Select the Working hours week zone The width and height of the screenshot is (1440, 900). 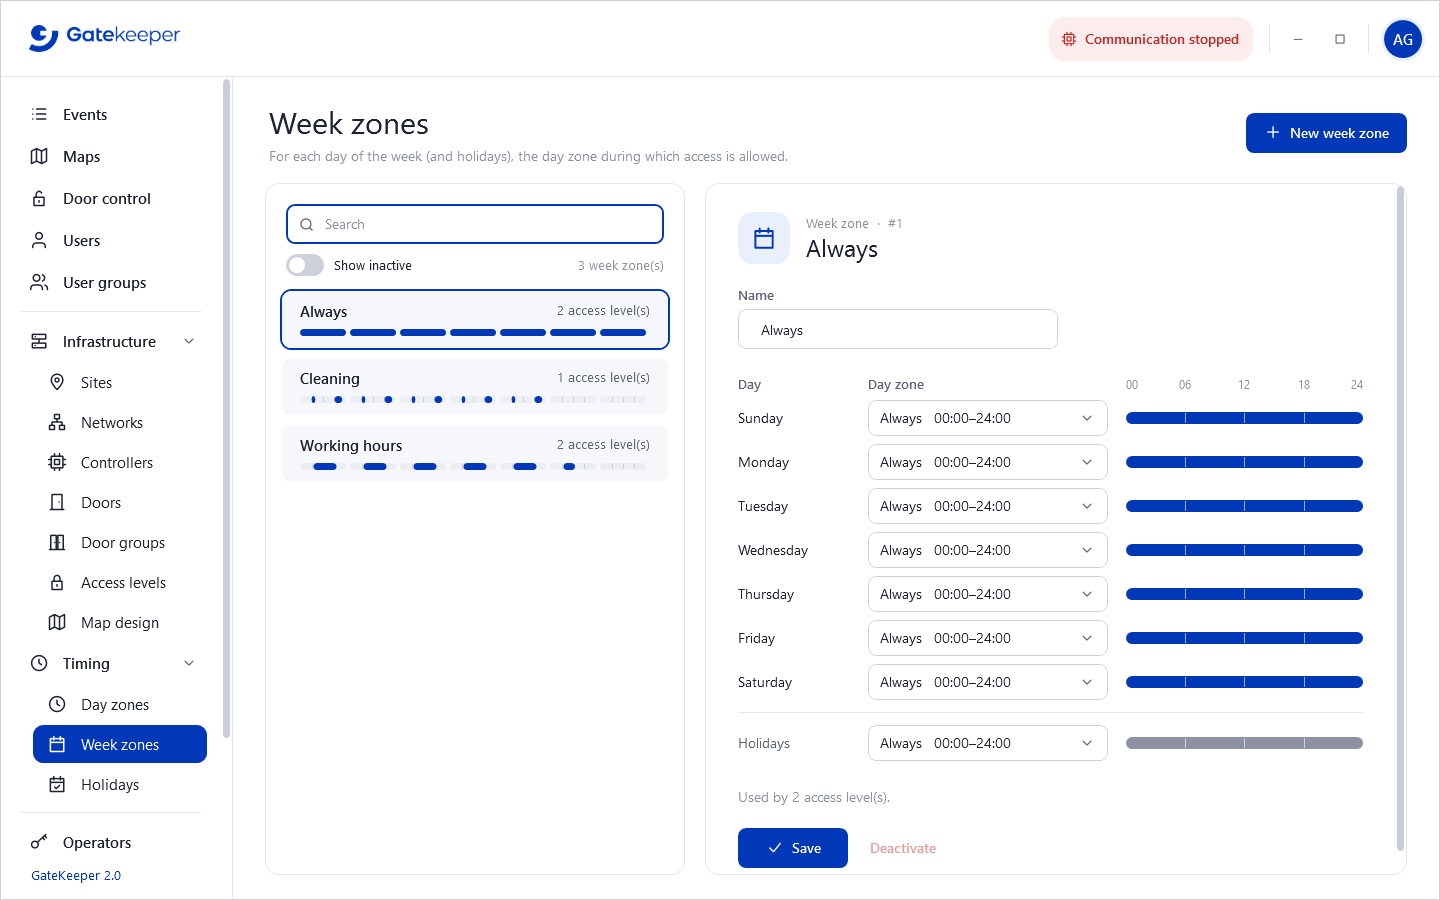pyautogui.click(x=475, y=453)
